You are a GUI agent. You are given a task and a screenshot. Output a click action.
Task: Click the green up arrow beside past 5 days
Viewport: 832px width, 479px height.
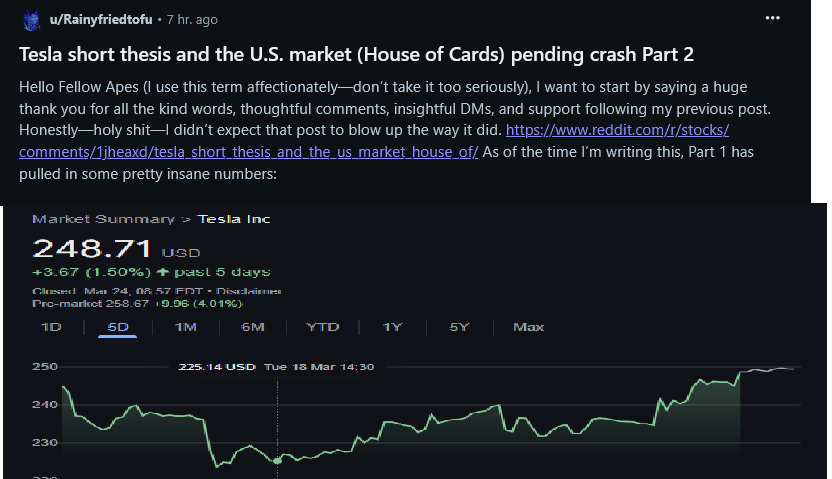click(164, 272)
